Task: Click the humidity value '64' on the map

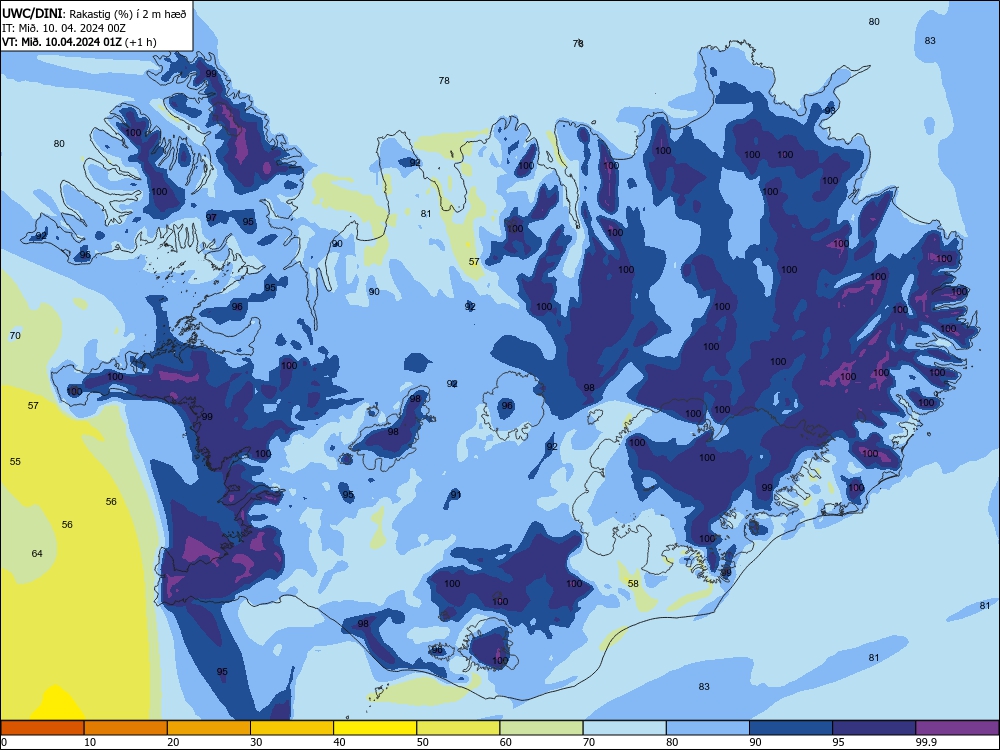Action: (x=37, y=553)
